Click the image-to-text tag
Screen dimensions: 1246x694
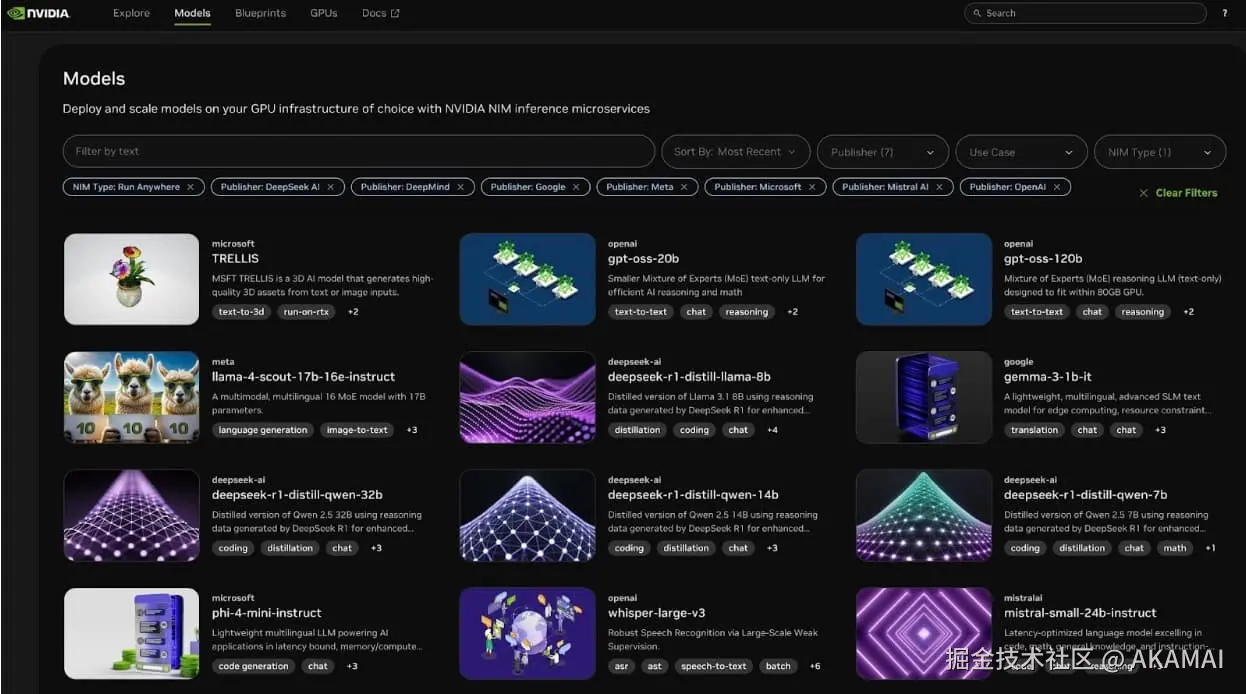[357, 430]
